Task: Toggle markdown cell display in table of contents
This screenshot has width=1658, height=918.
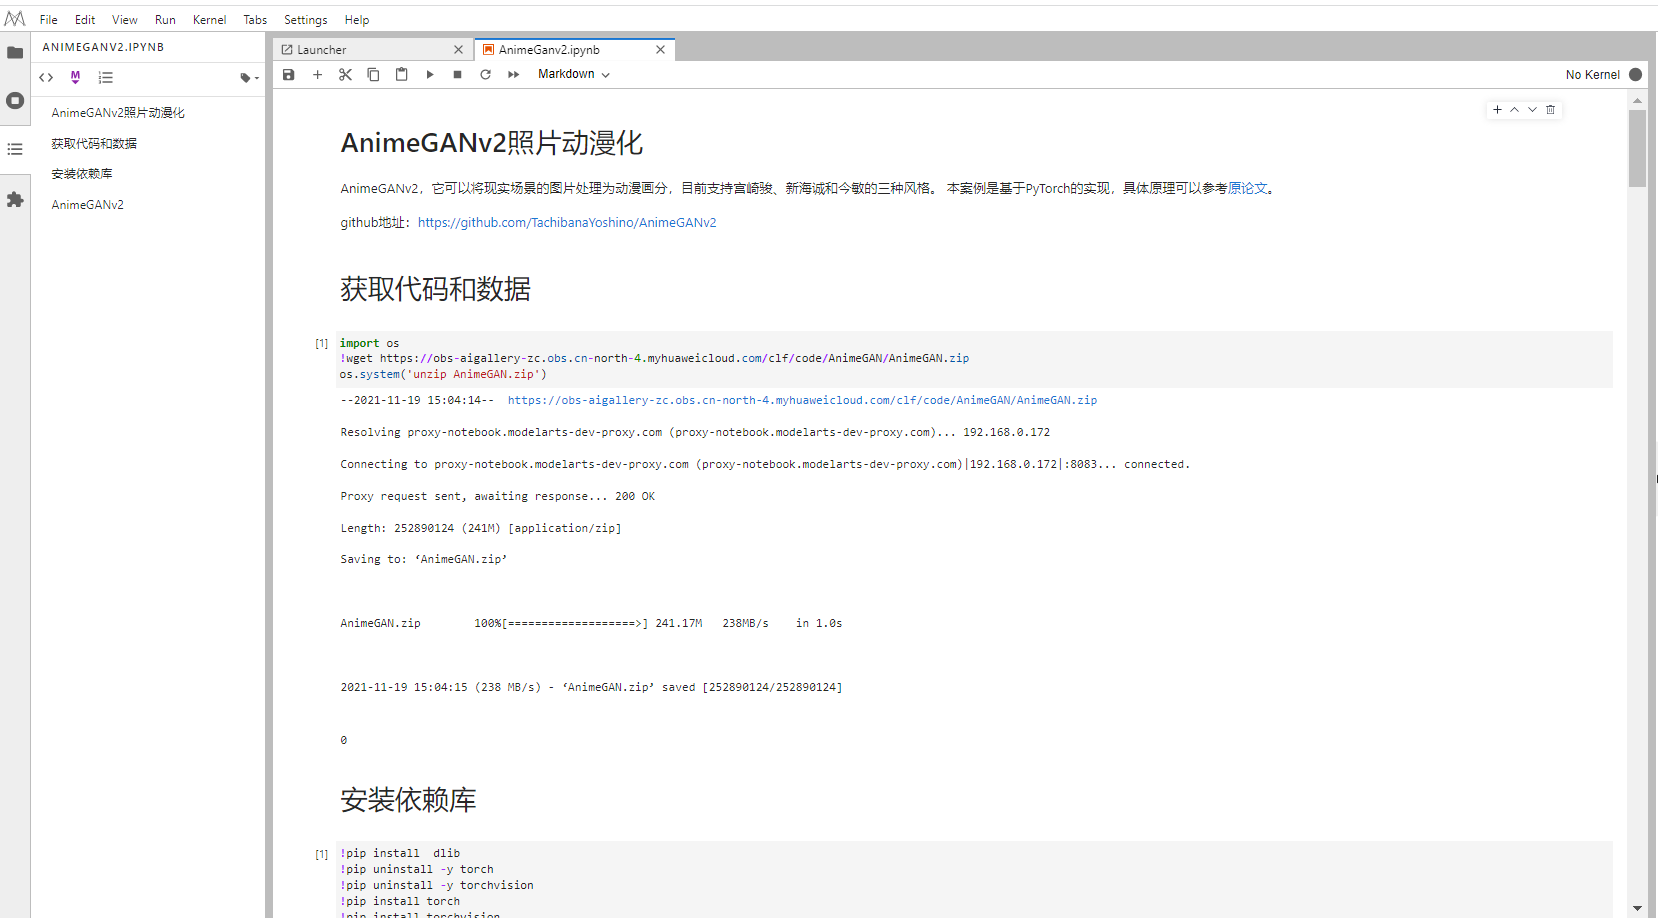Action: tap(75, 77)
